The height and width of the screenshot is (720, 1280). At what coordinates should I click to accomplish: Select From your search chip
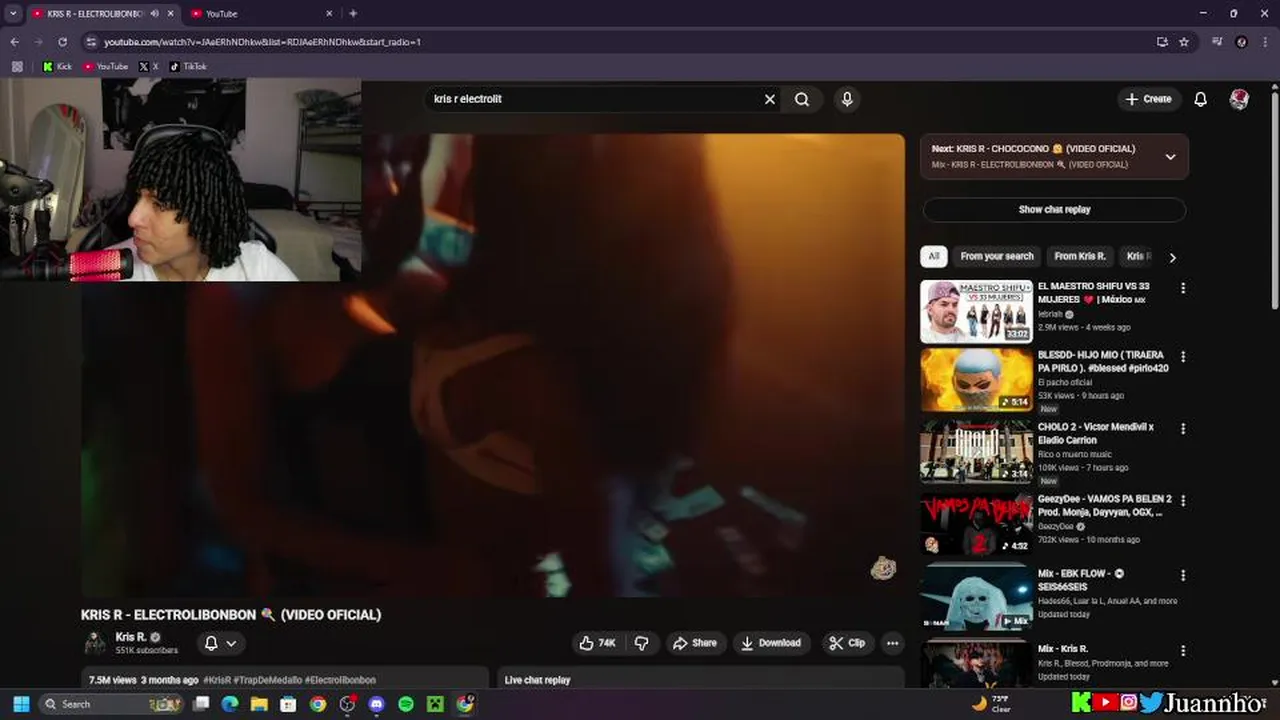997,256
